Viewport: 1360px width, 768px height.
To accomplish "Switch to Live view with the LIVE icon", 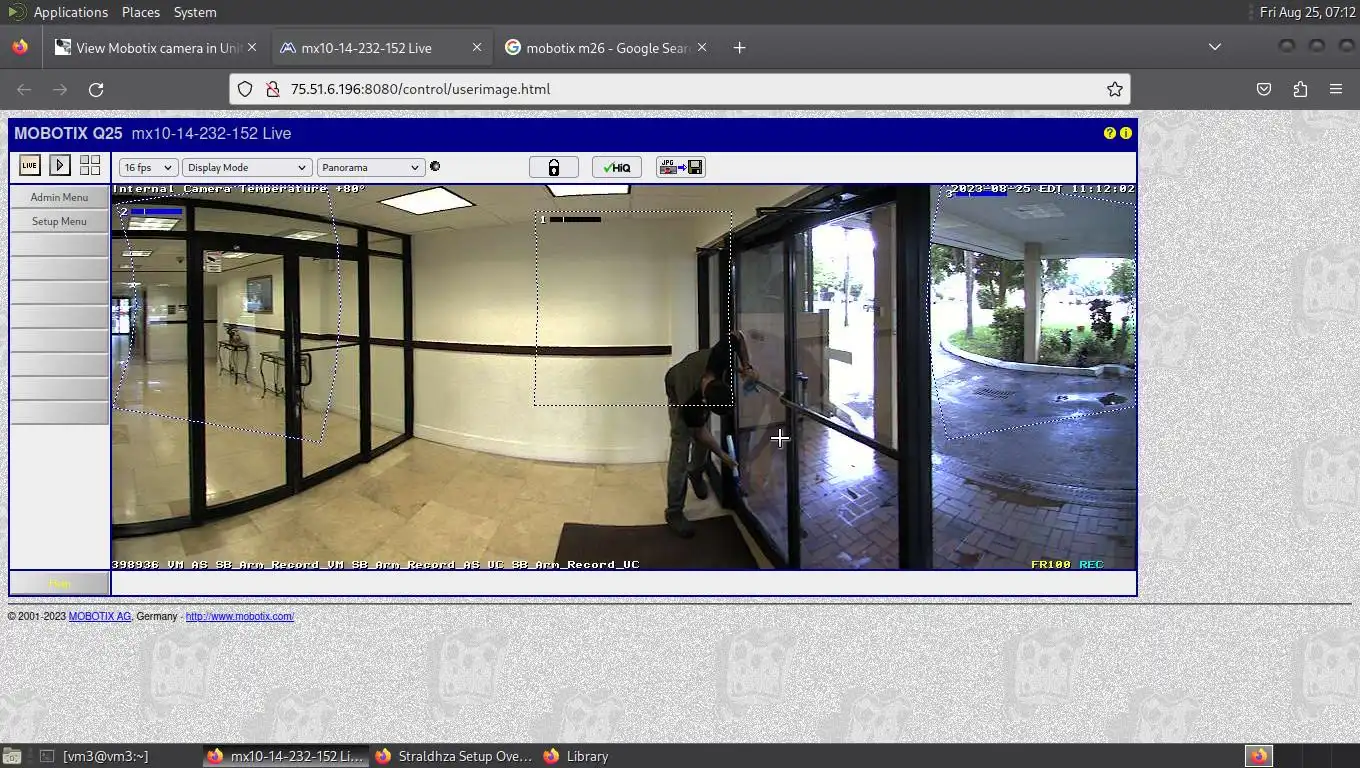I will (30, 166).
